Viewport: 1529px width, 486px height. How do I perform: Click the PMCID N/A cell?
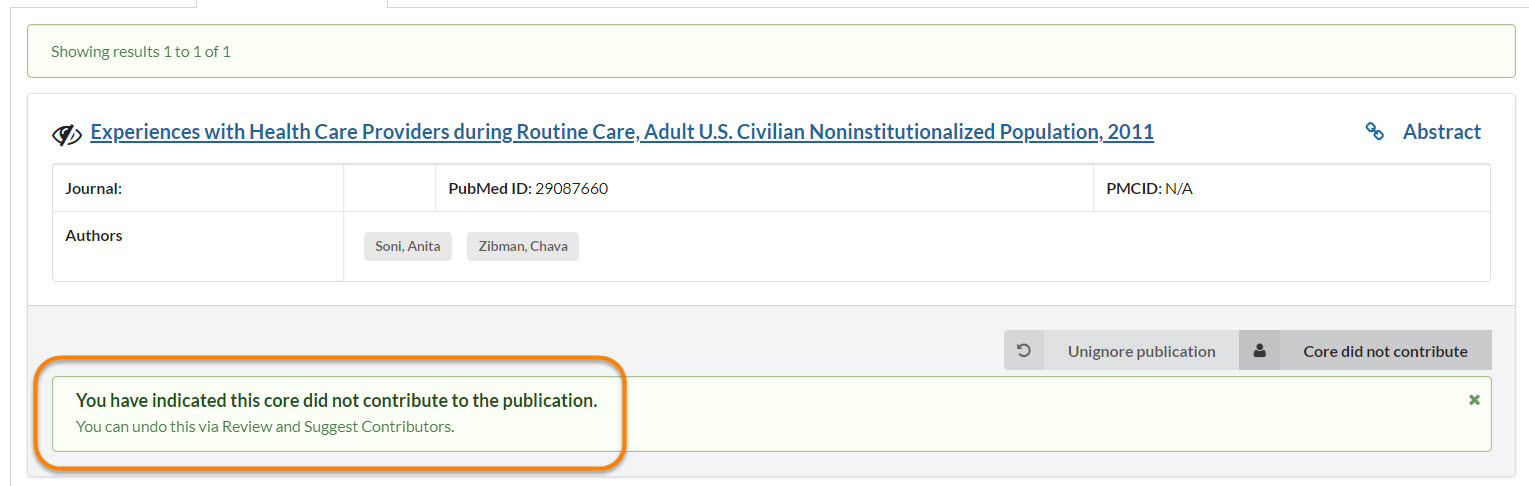point(1149,188)
